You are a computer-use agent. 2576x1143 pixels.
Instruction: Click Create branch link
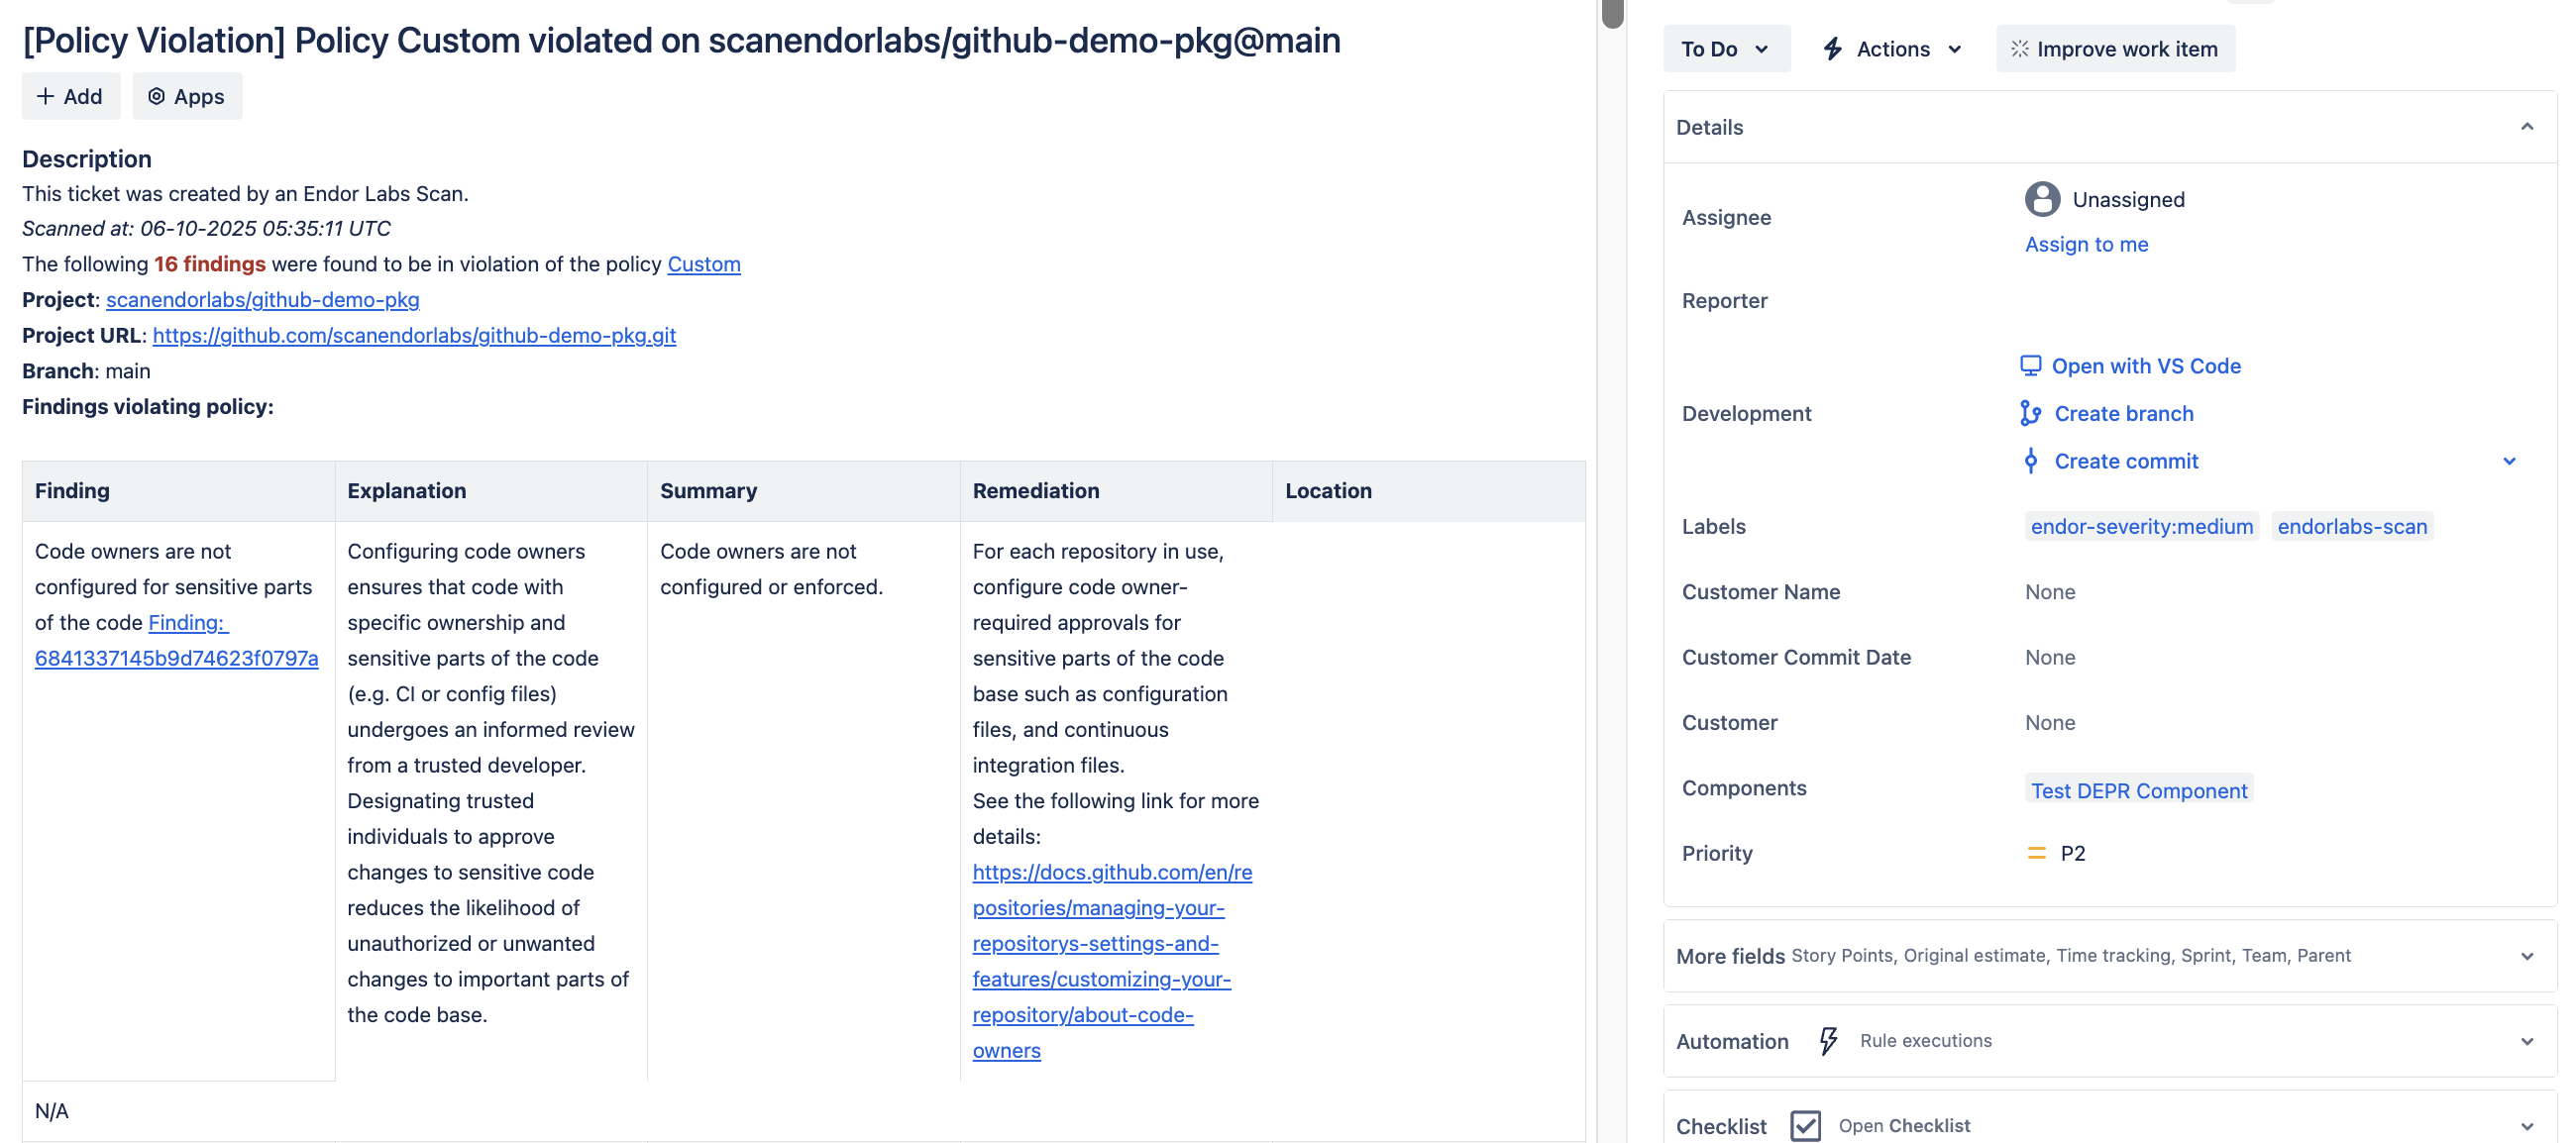coord(2123,413)
